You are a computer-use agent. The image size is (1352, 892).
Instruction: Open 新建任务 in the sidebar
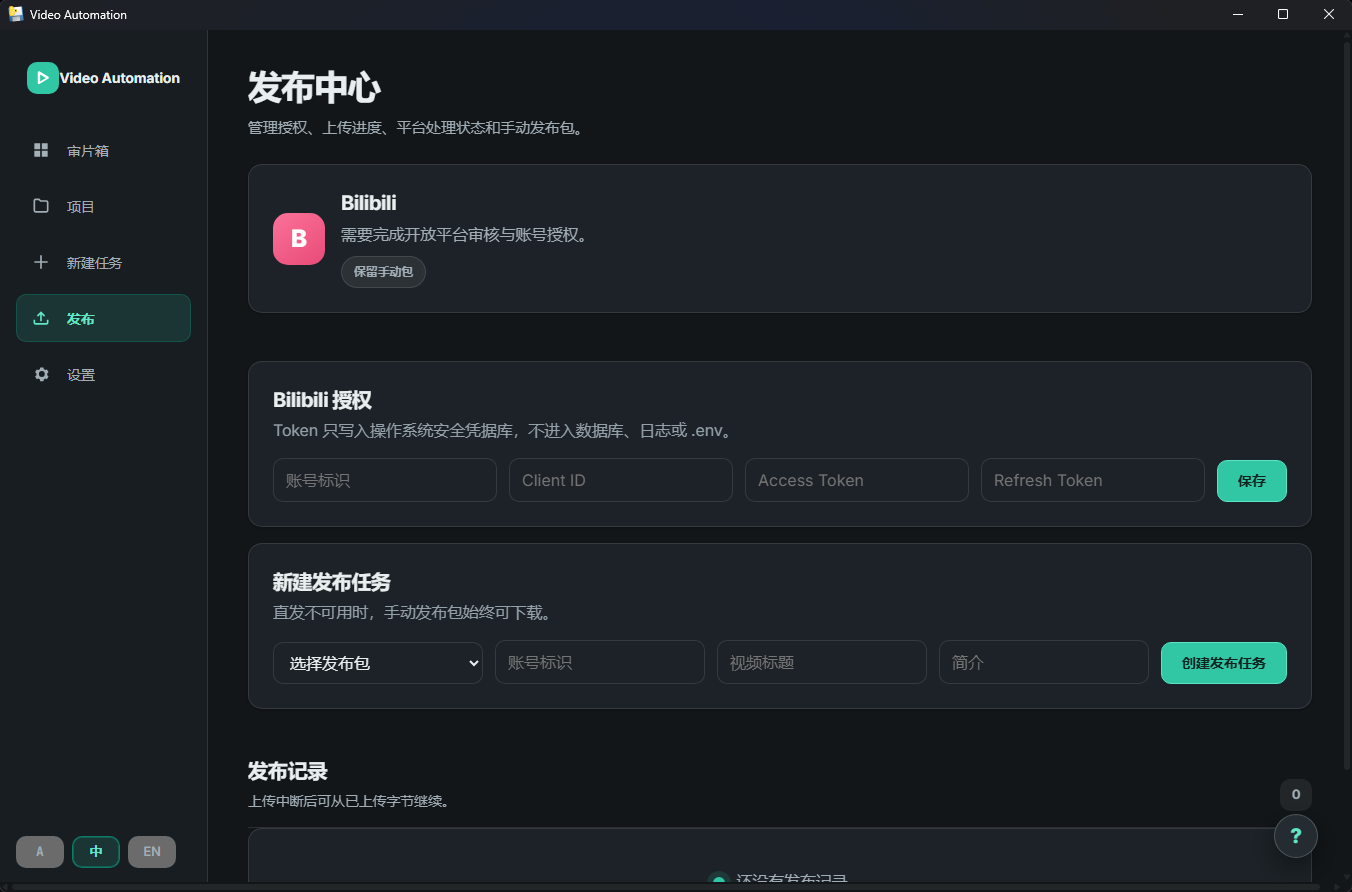(x=103, y=262)
